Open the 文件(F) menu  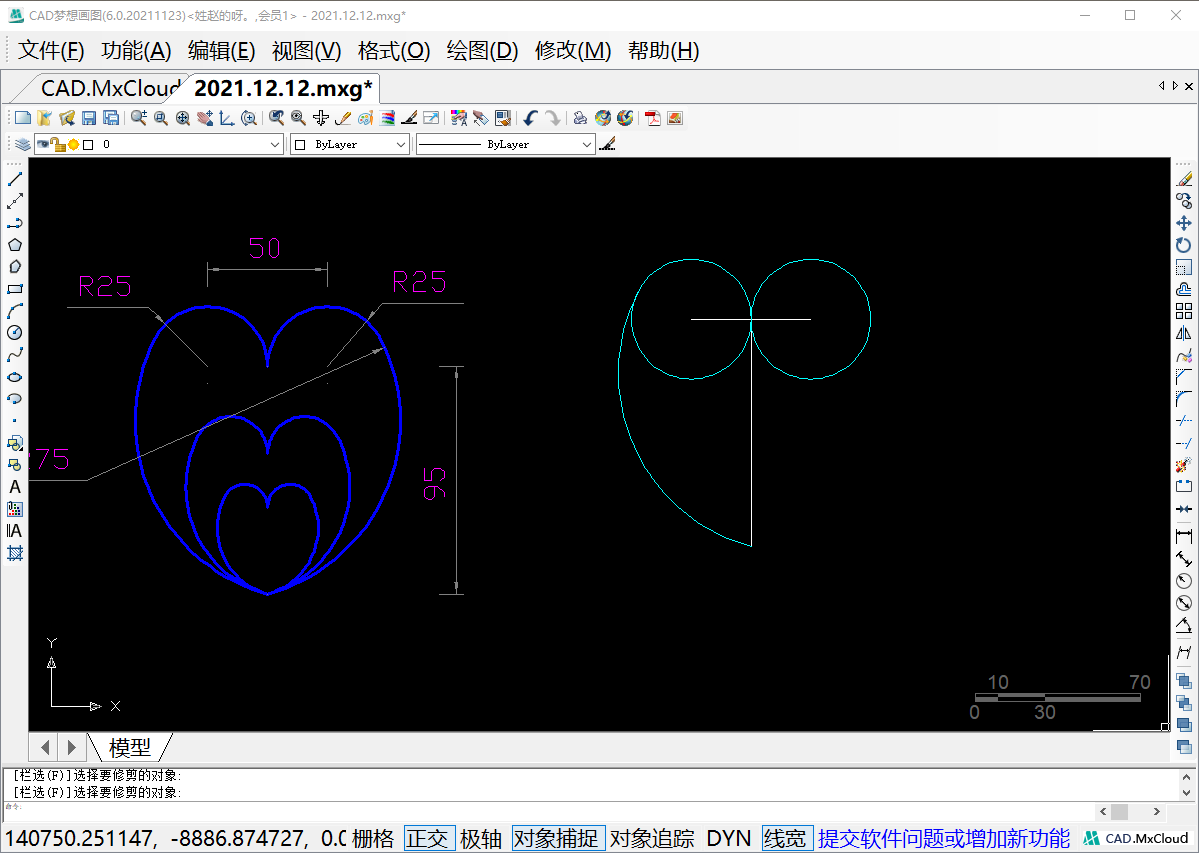(50, 50)
